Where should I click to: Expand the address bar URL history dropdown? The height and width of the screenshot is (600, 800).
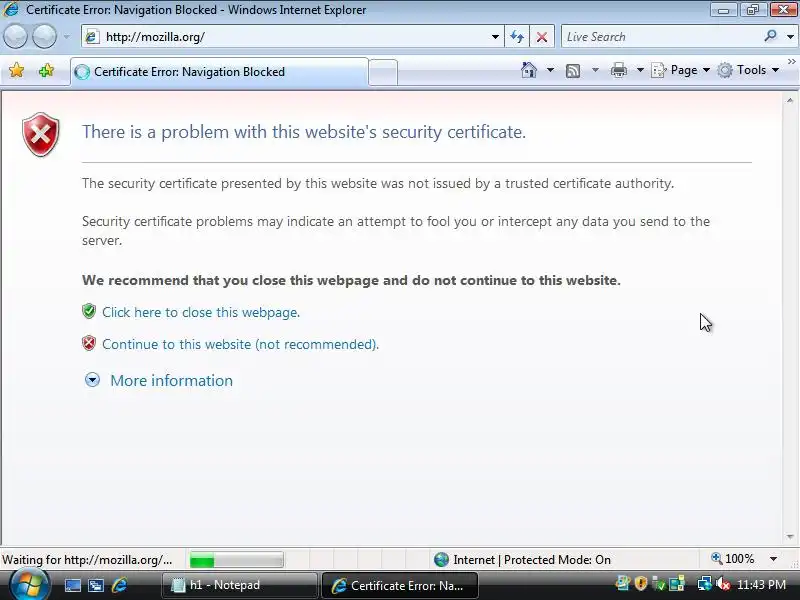click(x=495, y=37)
